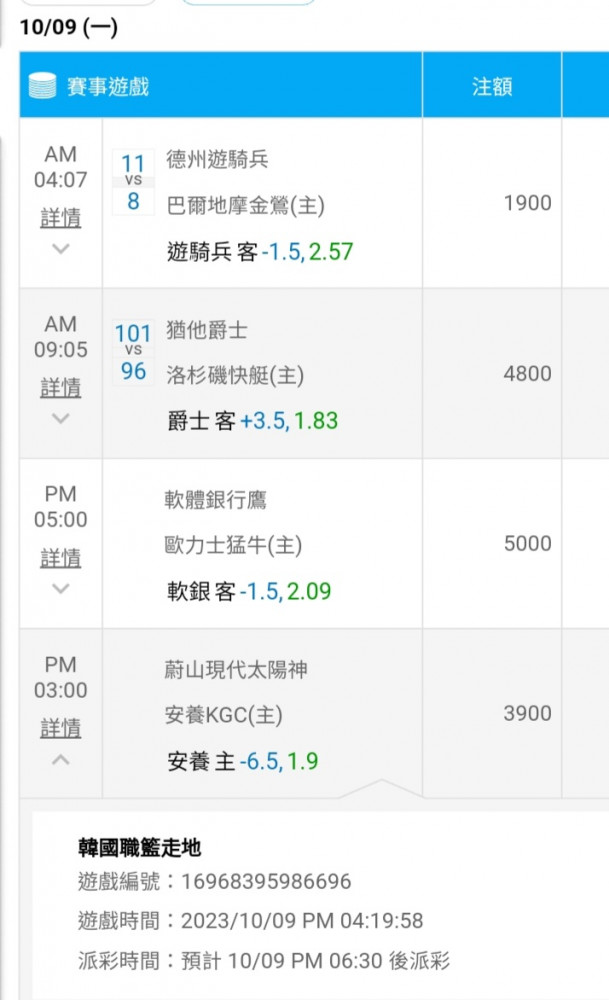The image size is (609, 1000).
Task: Expand details chevron under AM 09:05 row
Action: coord(61,418)
